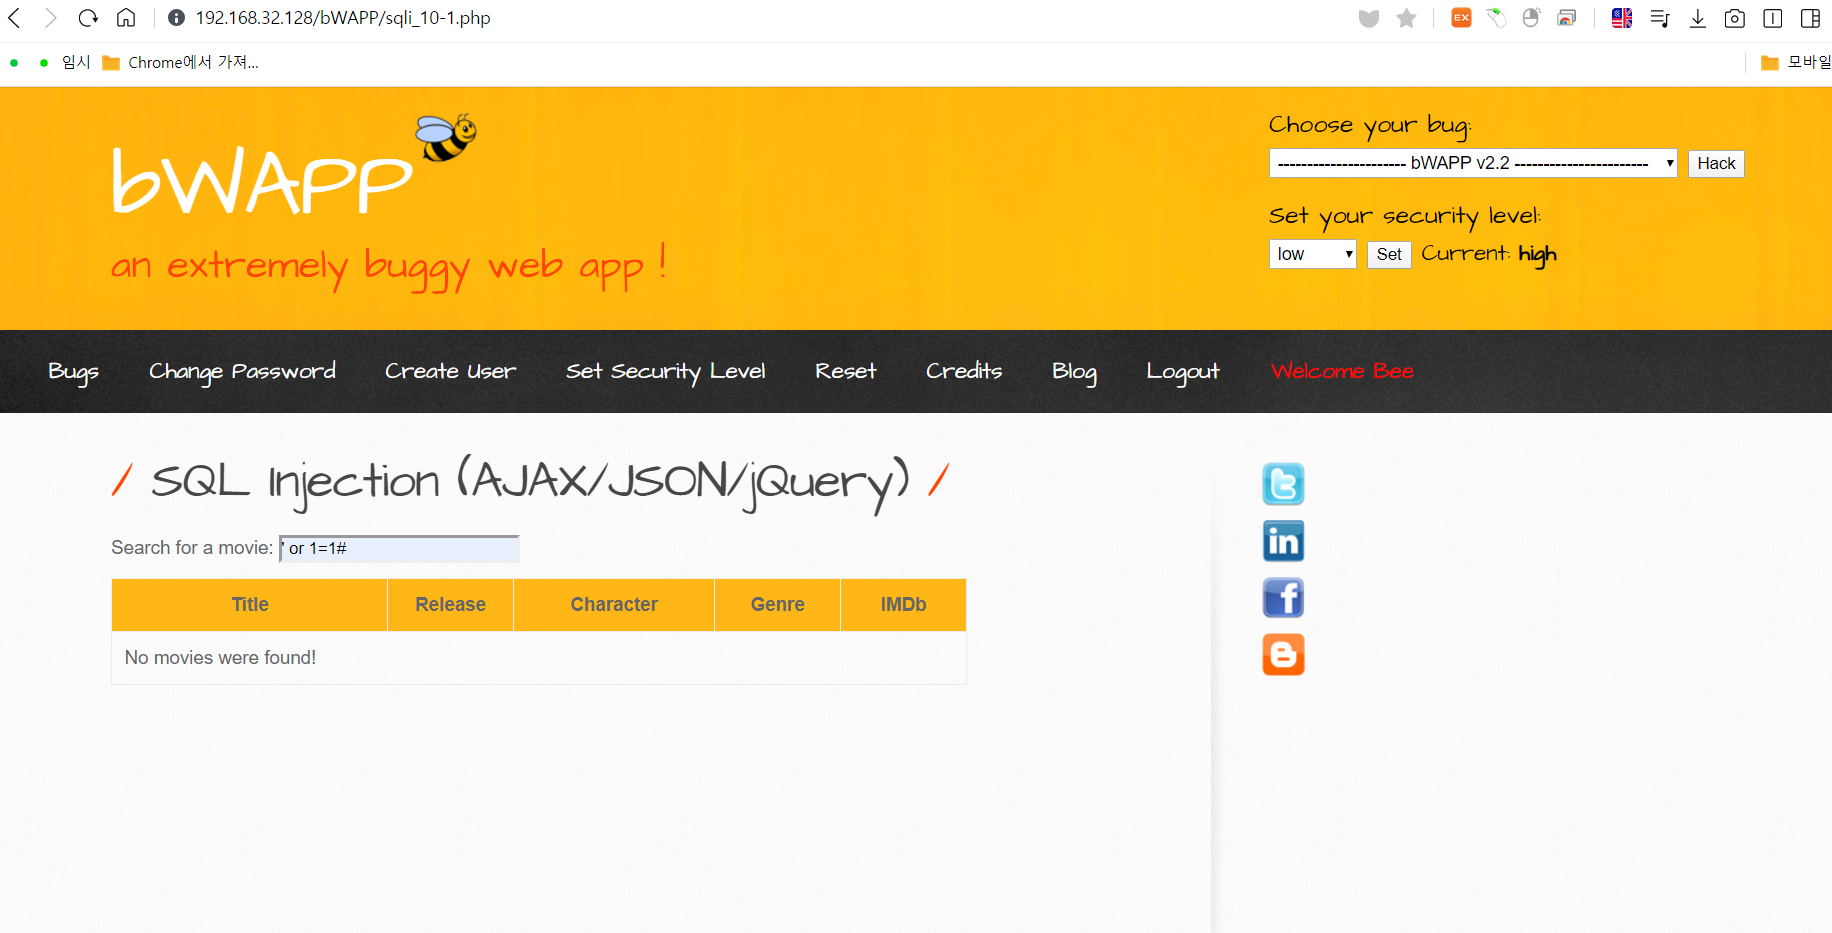
Task: Open the Bugs menu item
Action: (73, 371)
